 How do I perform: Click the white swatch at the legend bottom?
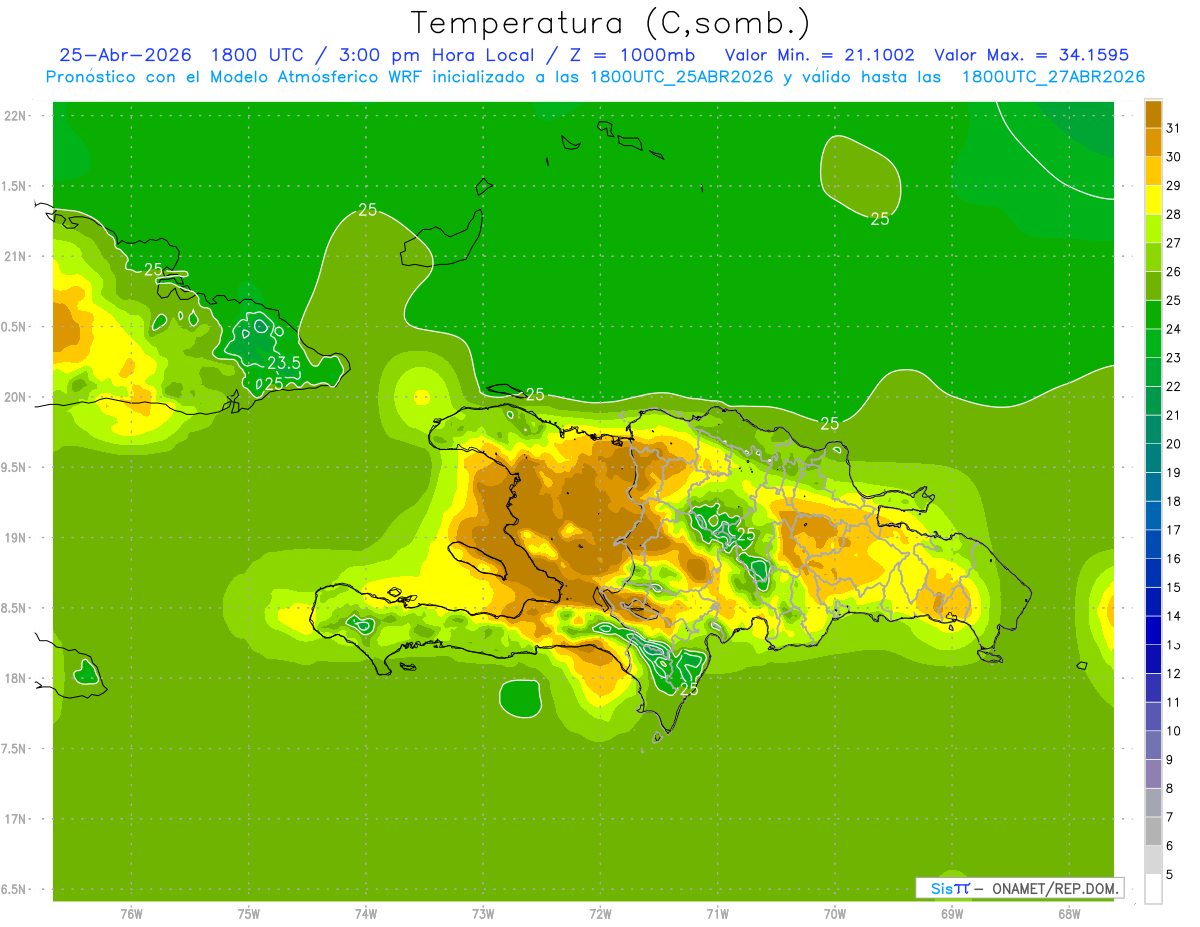pyautogui.click(x=1153, y=889)
